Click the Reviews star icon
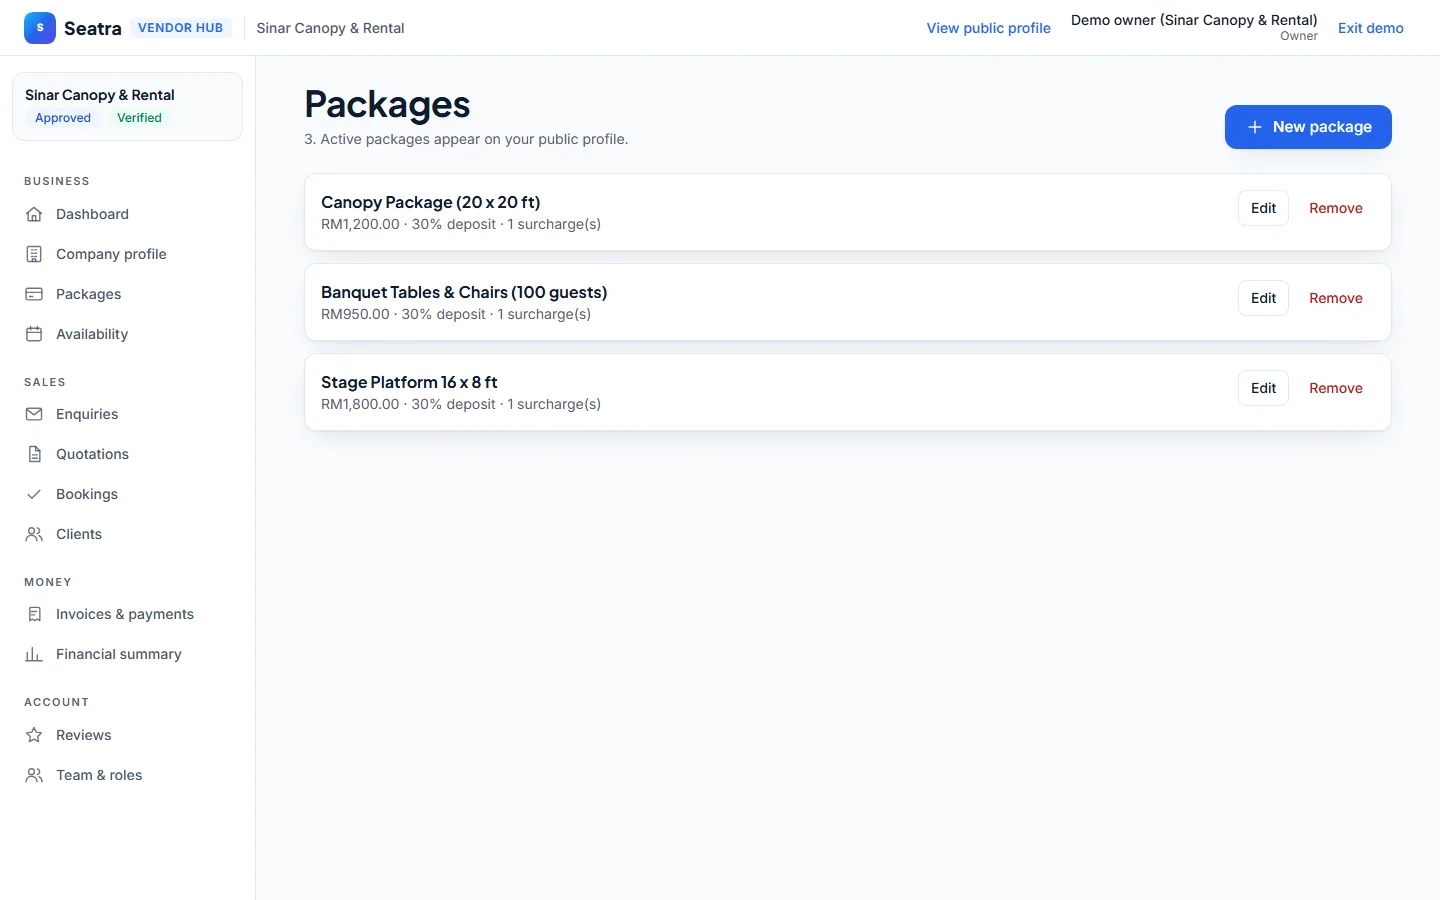This screenshot has height=900, width=1440. pyautogui.click(x=34, y=735)
